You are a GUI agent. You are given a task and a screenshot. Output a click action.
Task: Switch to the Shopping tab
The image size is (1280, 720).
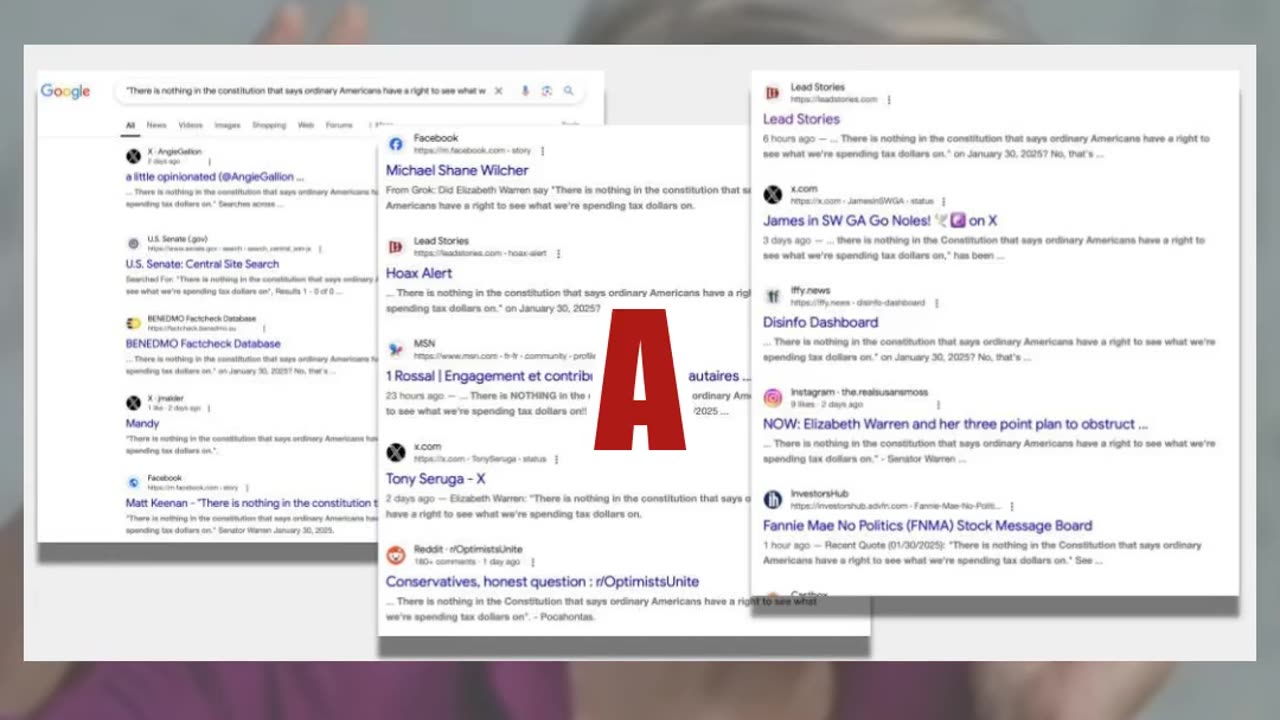pyautogui.click(x=269, y=126)
